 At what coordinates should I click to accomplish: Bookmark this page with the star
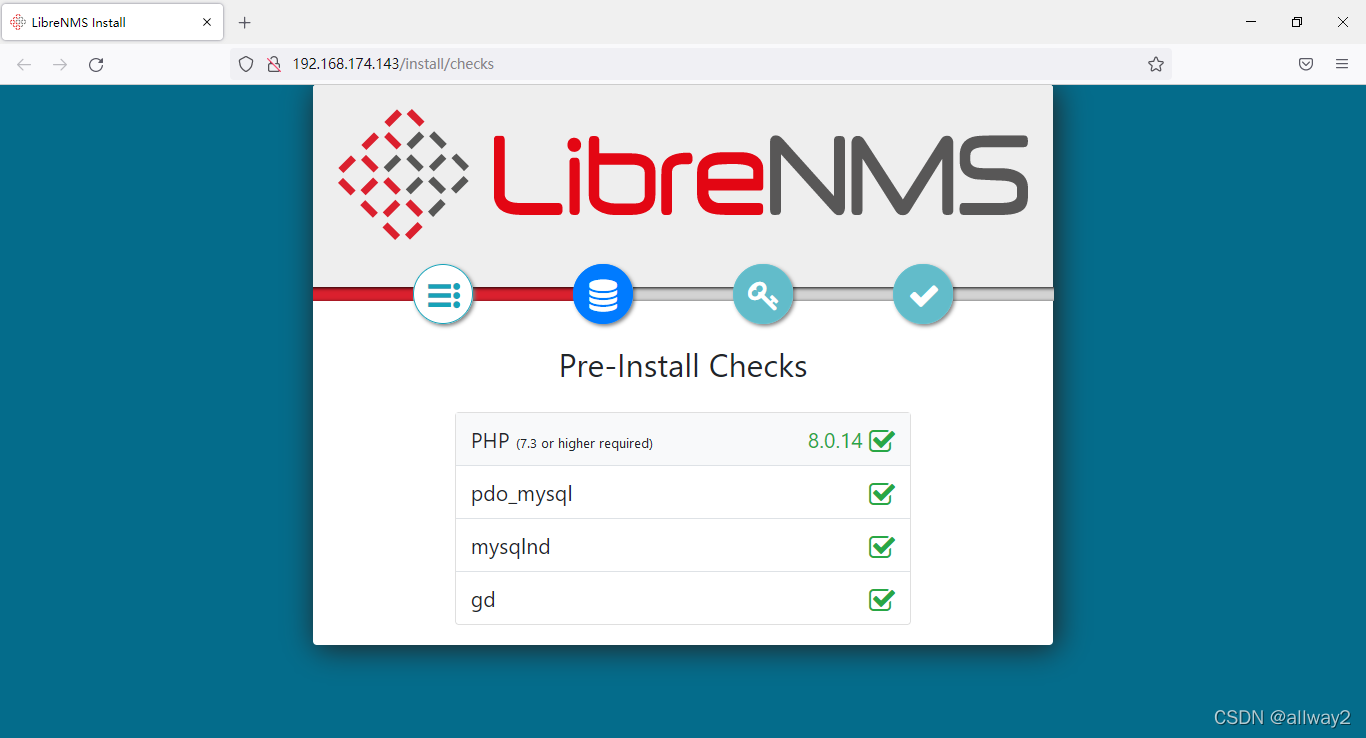[1156, 64]
